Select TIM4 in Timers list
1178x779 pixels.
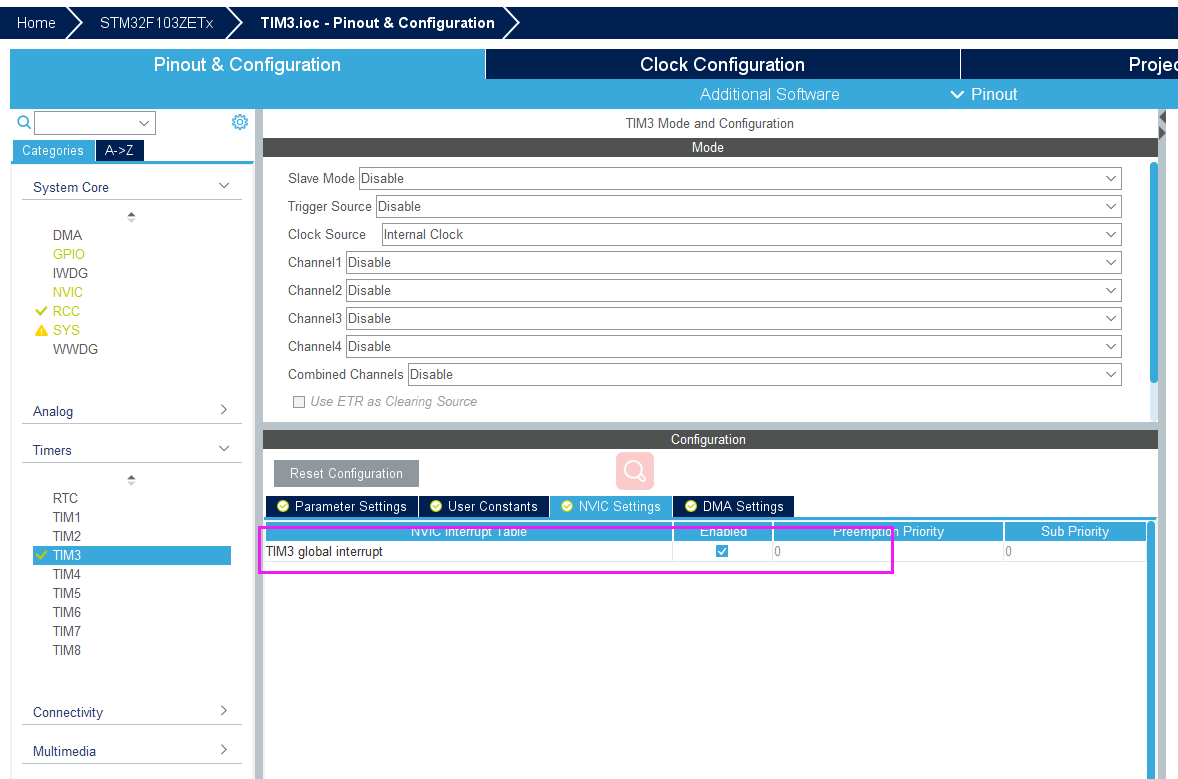point(67,575)
